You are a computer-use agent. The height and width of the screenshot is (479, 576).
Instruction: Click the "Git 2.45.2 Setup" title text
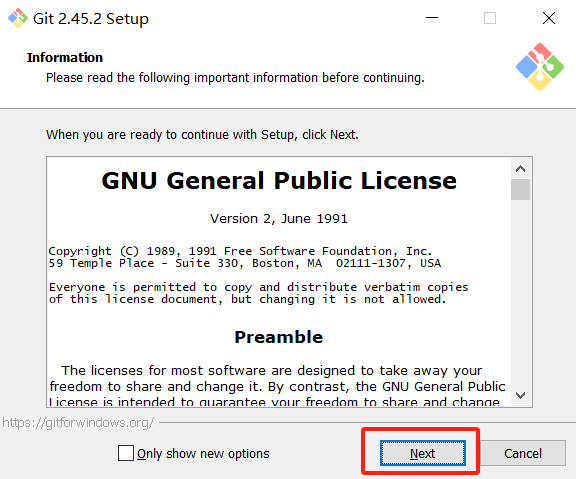91,19
